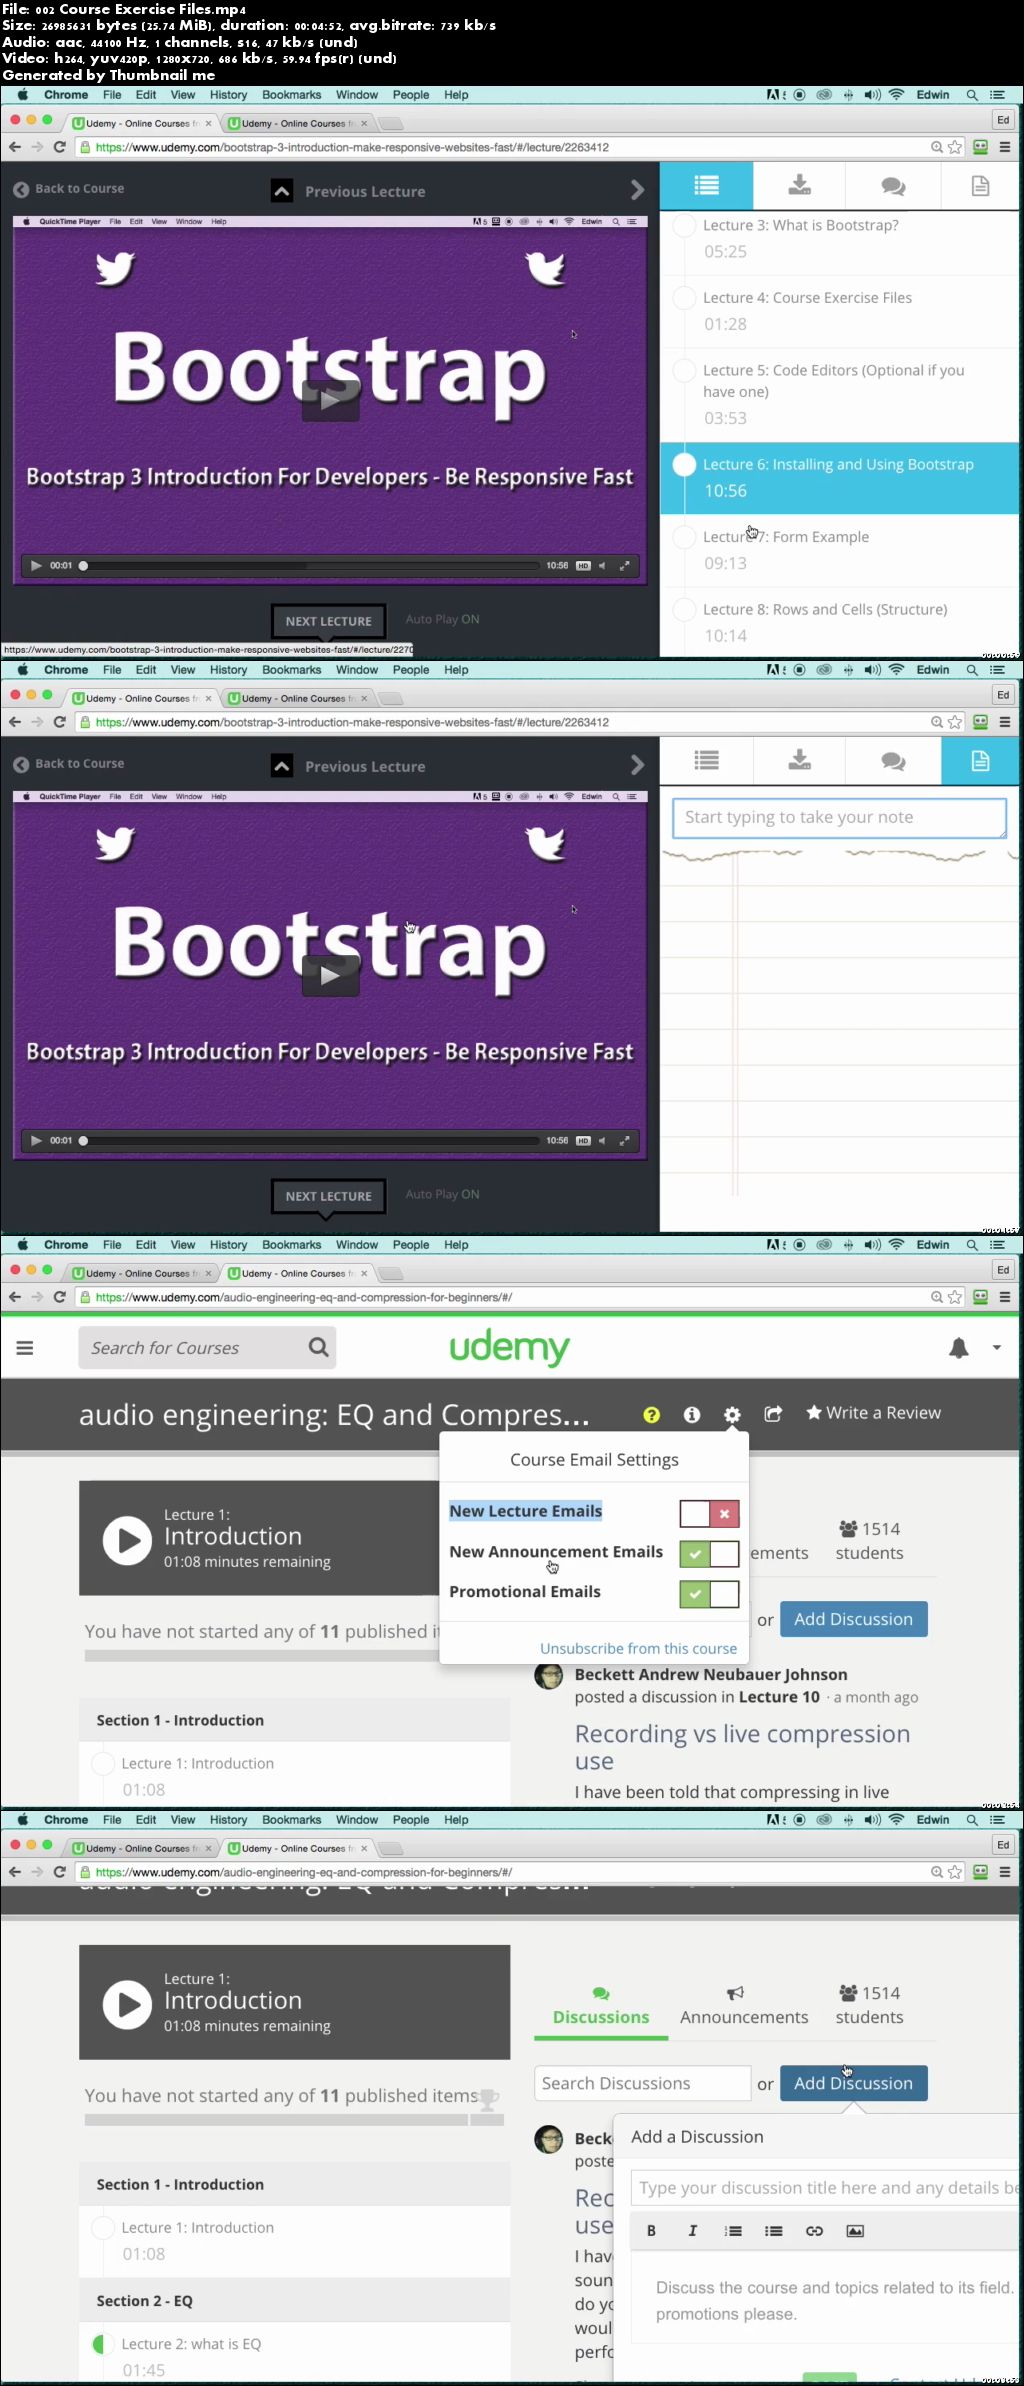Mark Lecture 5: Code Editors complete
The width and height of the screenshot is (1024, 2386).
684,371
